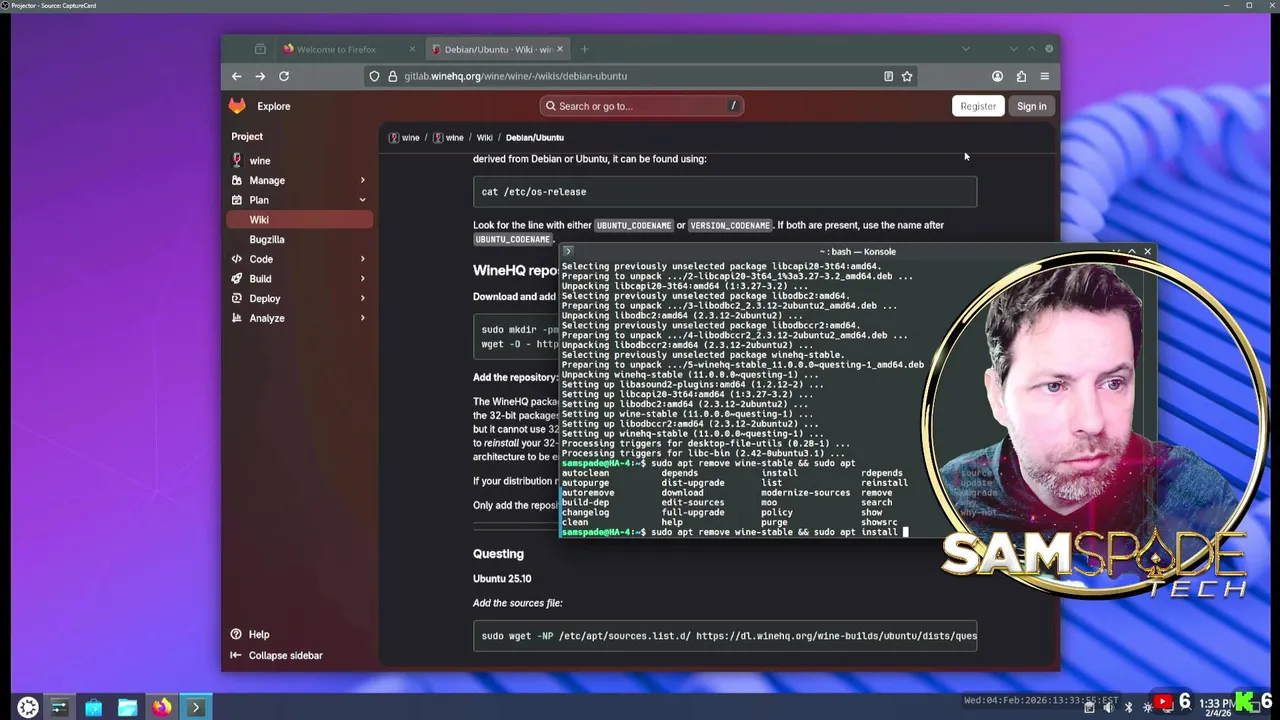Expand the Manage sidebar section

pos(300,180)
